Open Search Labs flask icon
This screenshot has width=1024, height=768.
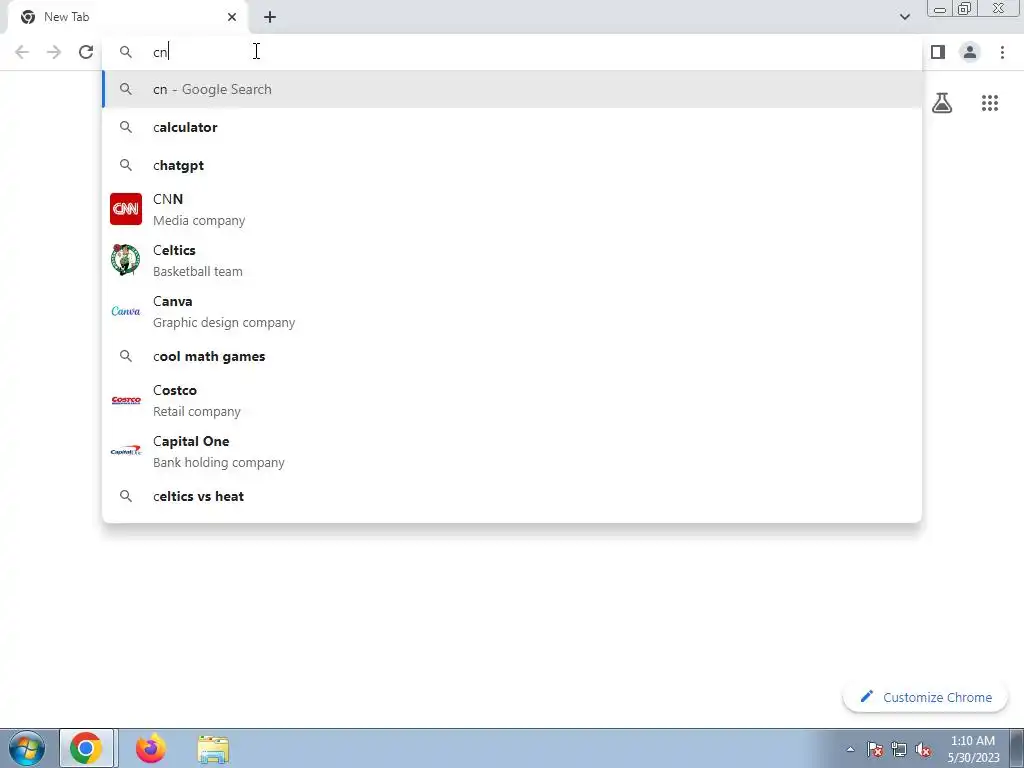[942, 103]
